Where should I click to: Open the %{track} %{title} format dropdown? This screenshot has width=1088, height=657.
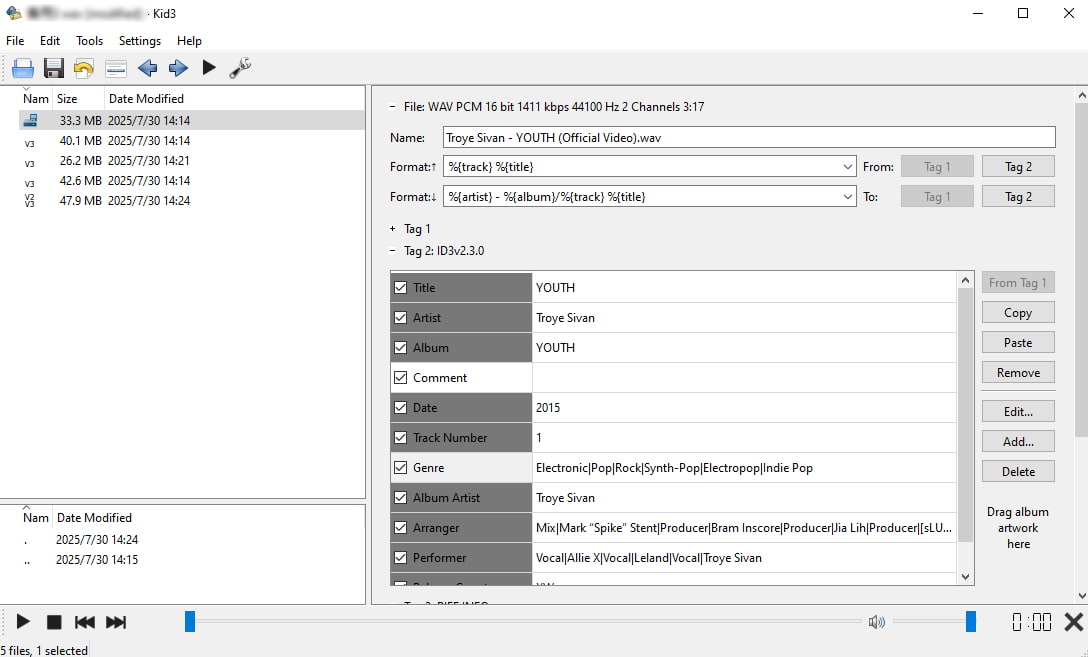[847, 167]
